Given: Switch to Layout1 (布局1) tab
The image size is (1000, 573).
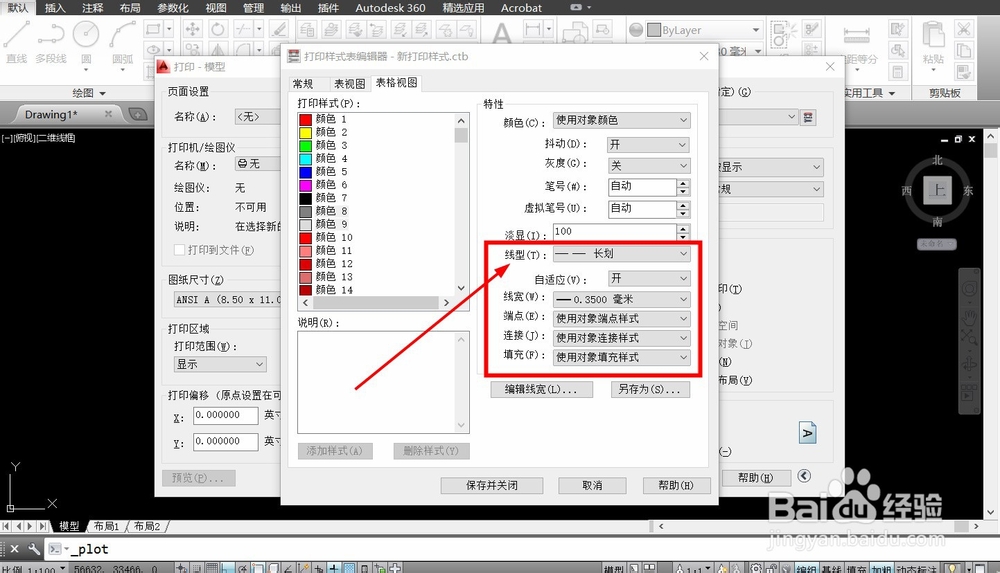Looking at the screenshot, I should (x=107, y=526).
